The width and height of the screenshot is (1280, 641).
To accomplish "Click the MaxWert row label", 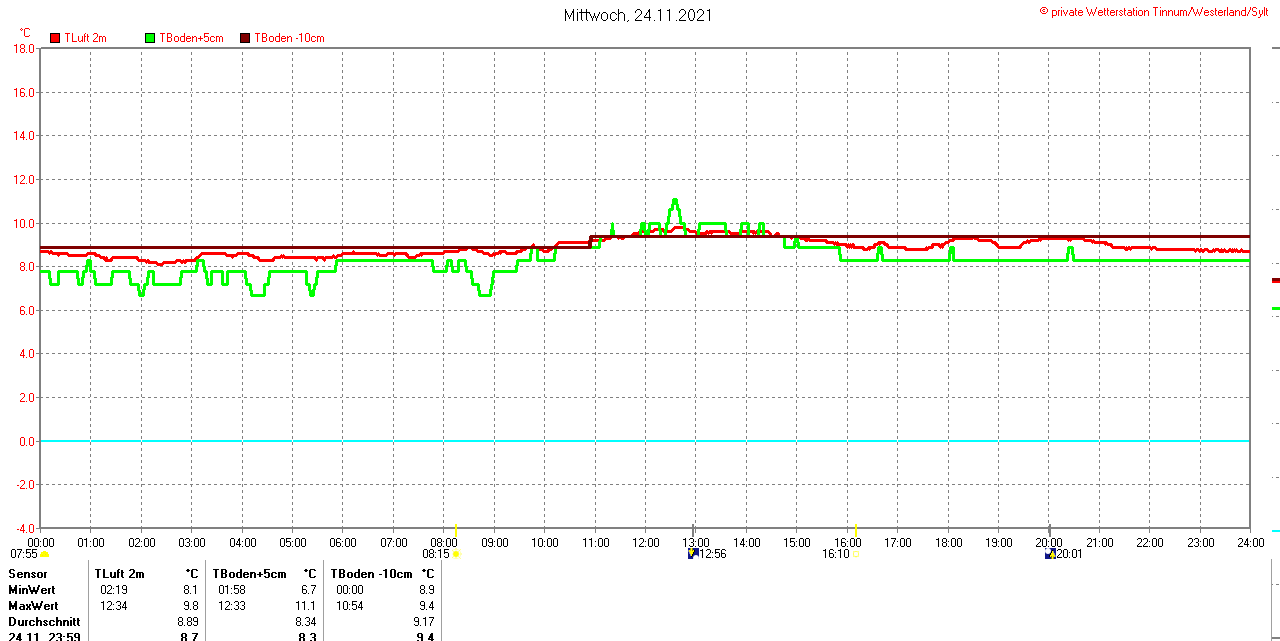I will click(33, 606).
